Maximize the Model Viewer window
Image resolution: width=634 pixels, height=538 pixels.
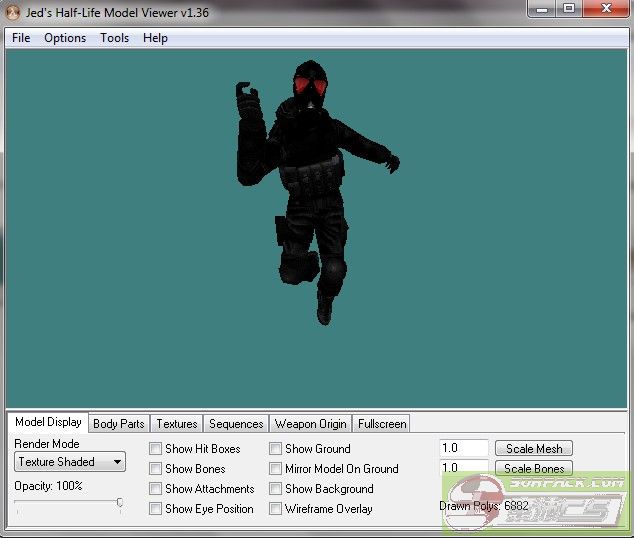569,8
